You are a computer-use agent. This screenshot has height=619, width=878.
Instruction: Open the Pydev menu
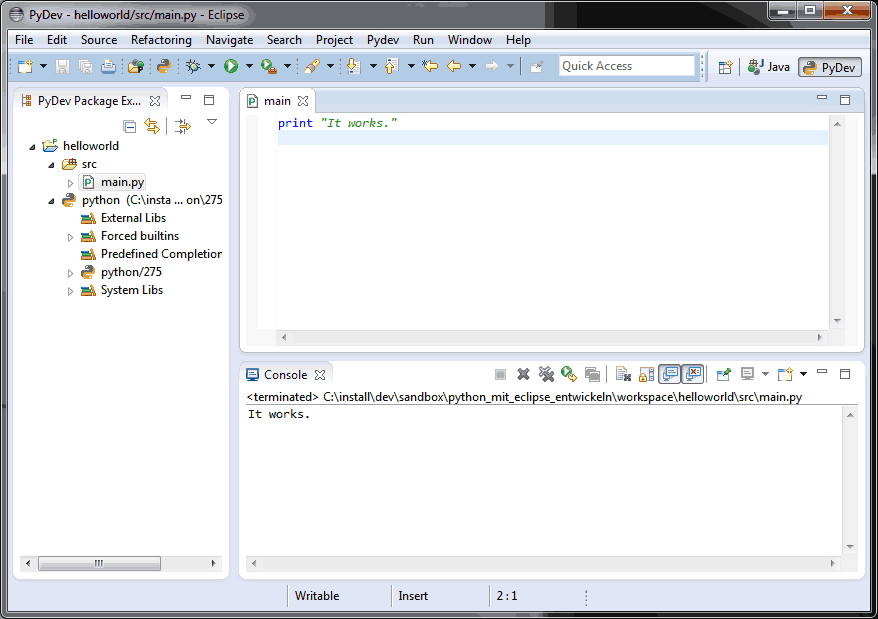point(383,40)
